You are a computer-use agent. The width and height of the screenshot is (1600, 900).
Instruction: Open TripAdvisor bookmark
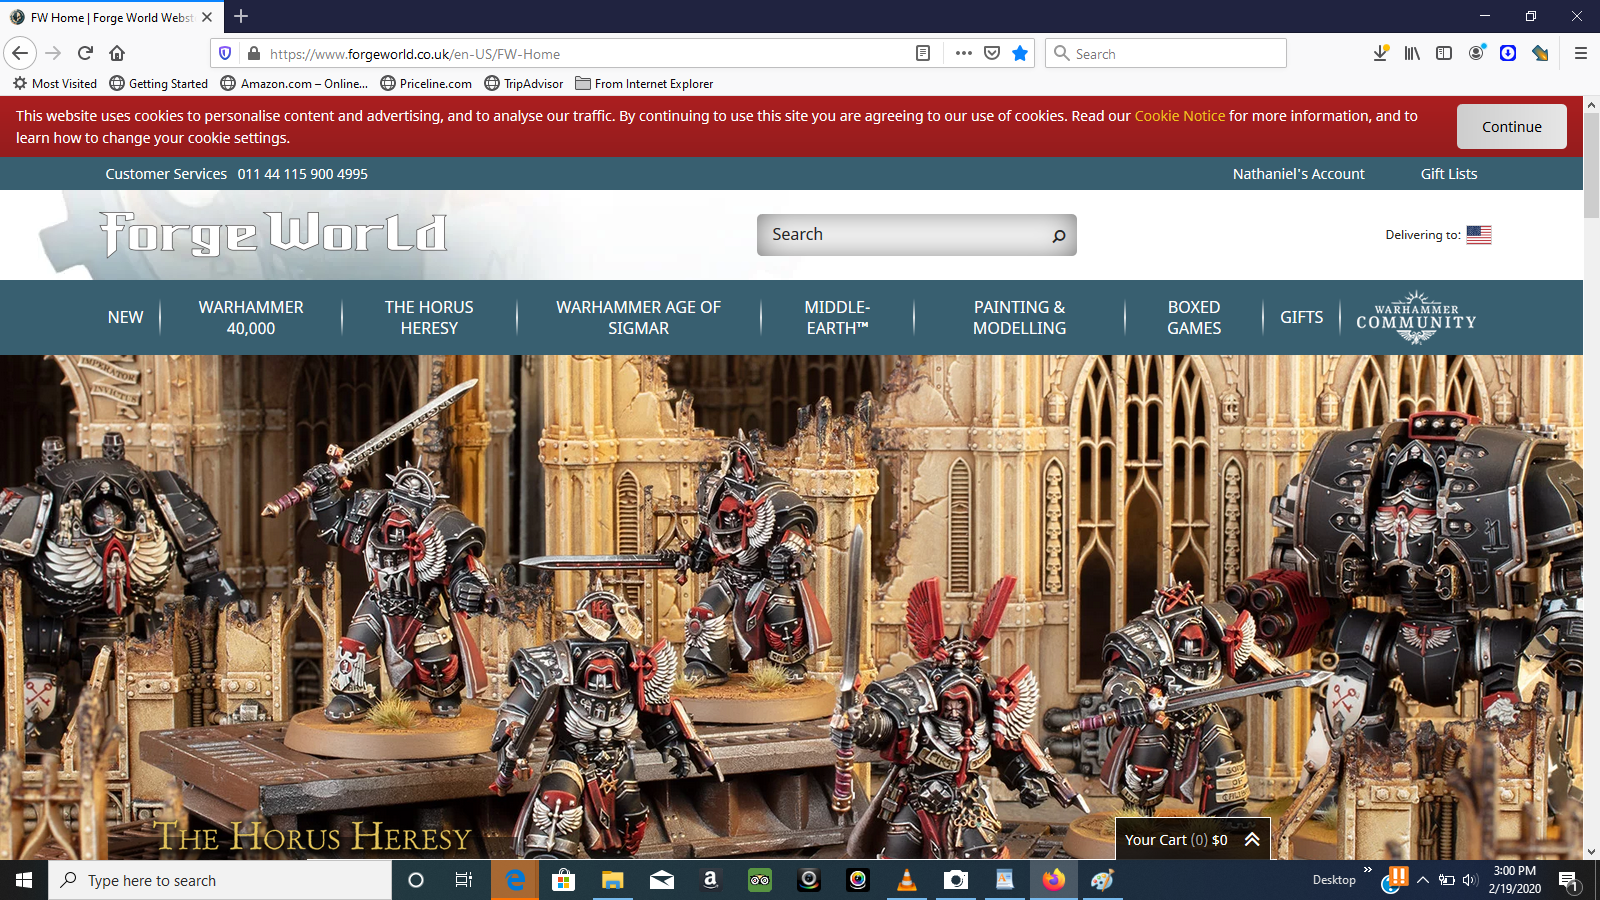(x=524, y=84)
